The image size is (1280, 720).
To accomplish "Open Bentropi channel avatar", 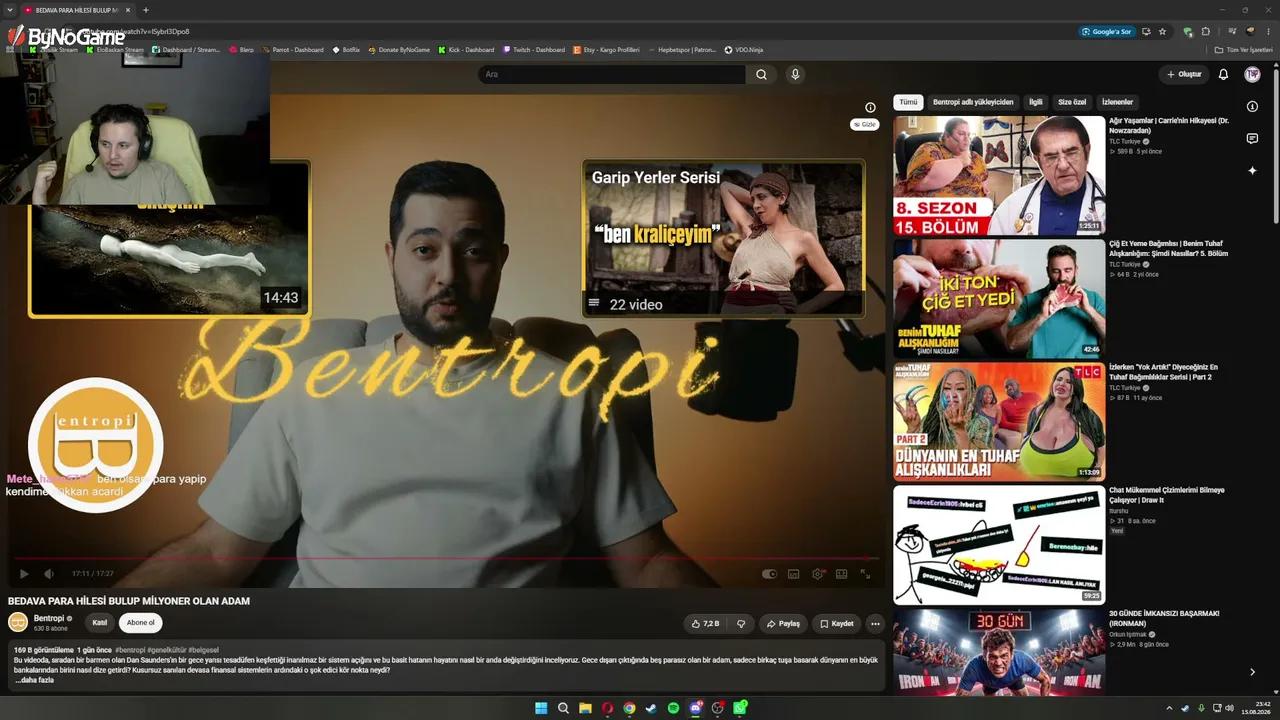I will pos(18,622).
